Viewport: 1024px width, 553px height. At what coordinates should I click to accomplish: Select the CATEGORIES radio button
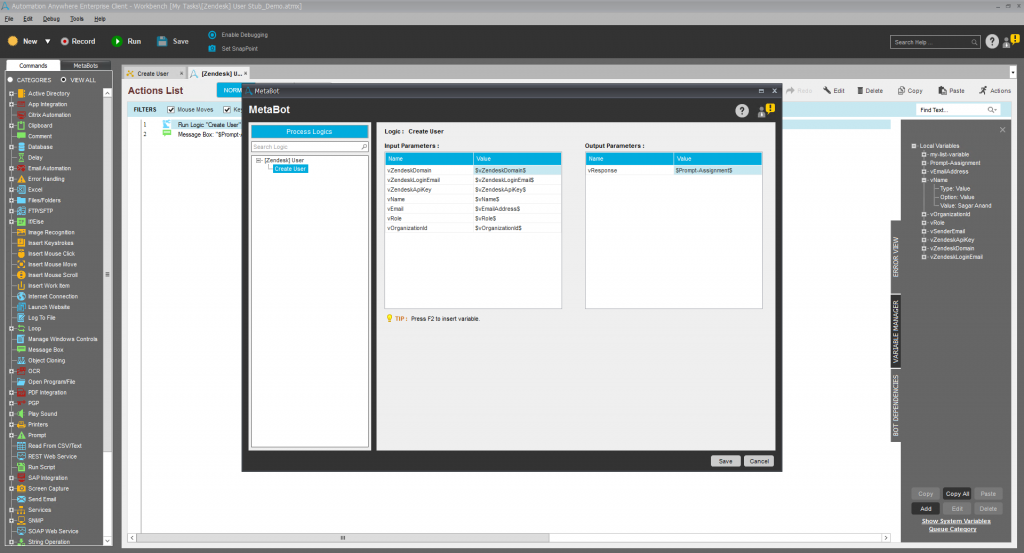point(10,80)
